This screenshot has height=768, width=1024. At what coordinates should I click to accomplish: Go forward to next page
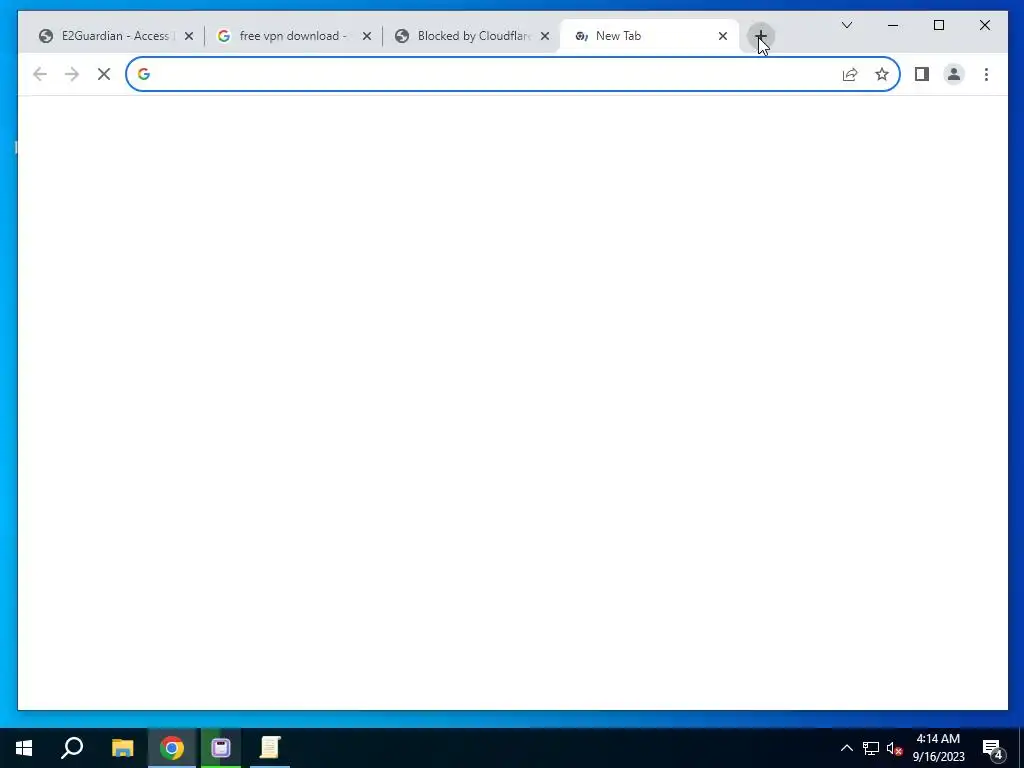tap(72, 74)
